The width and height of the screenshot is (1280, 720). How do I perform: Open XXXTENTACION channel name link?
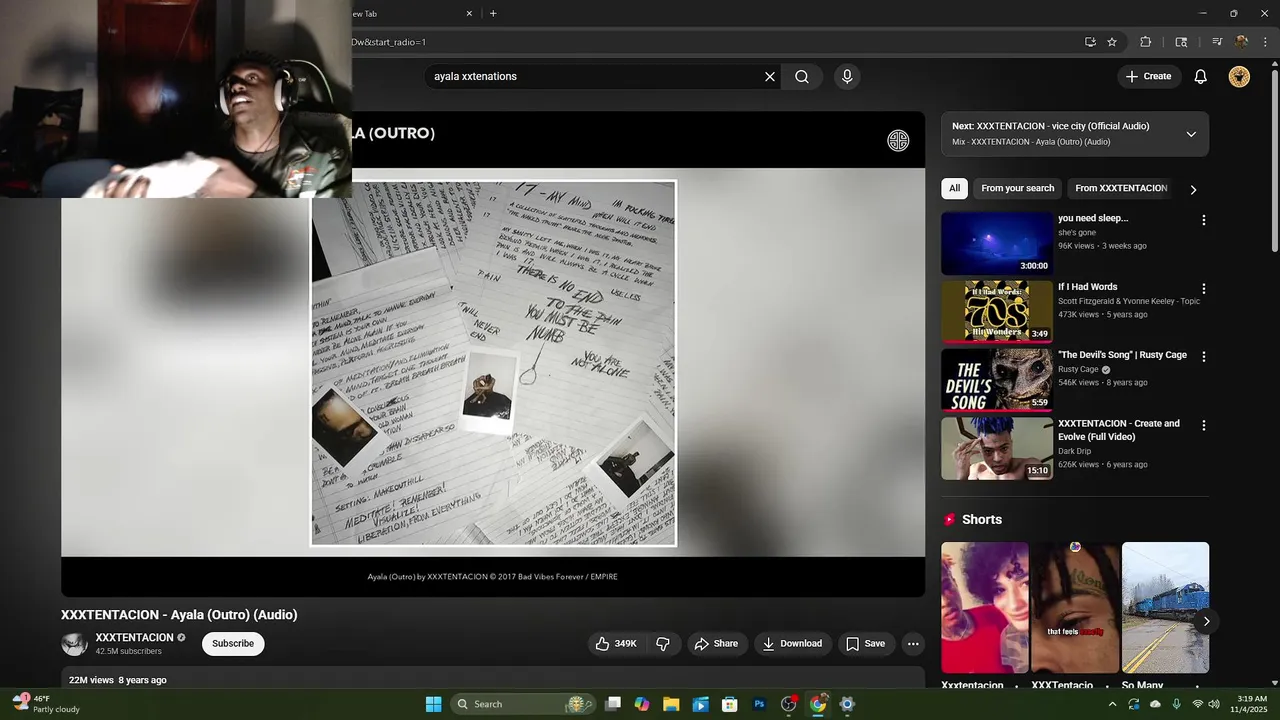click(x=135, y=638)
